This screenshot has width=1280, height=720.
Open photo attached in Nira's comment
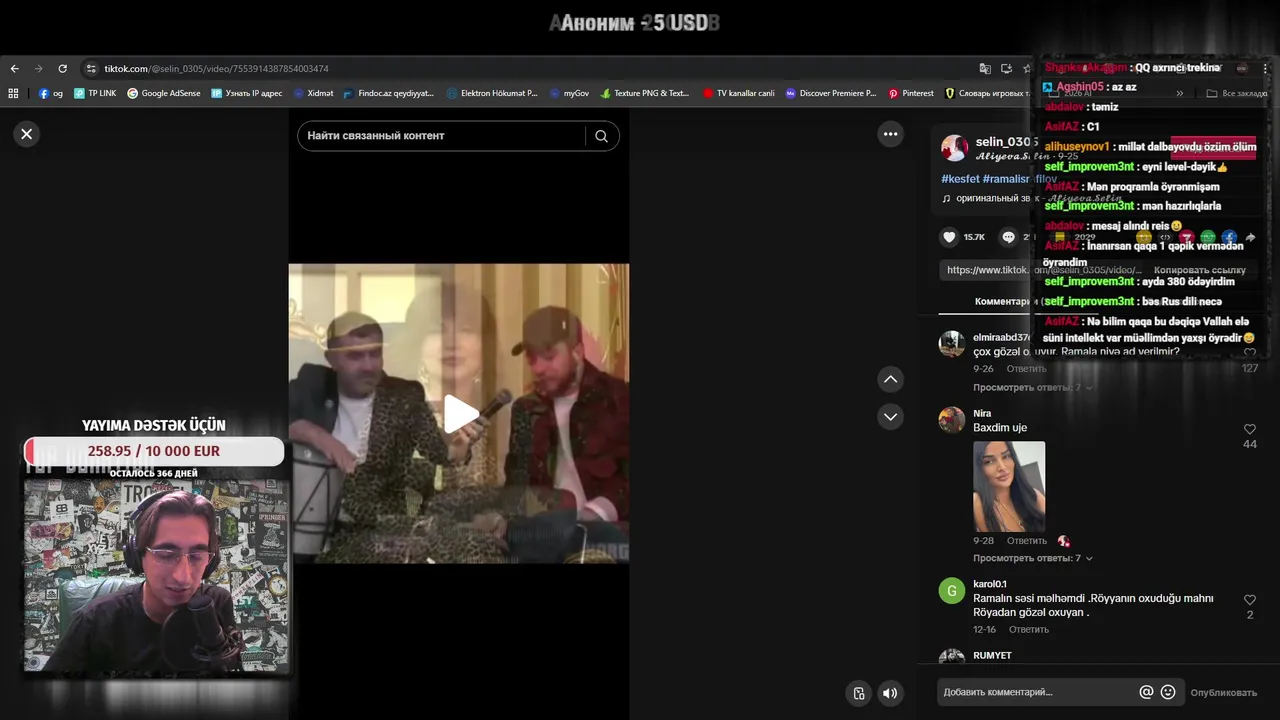1009,486
